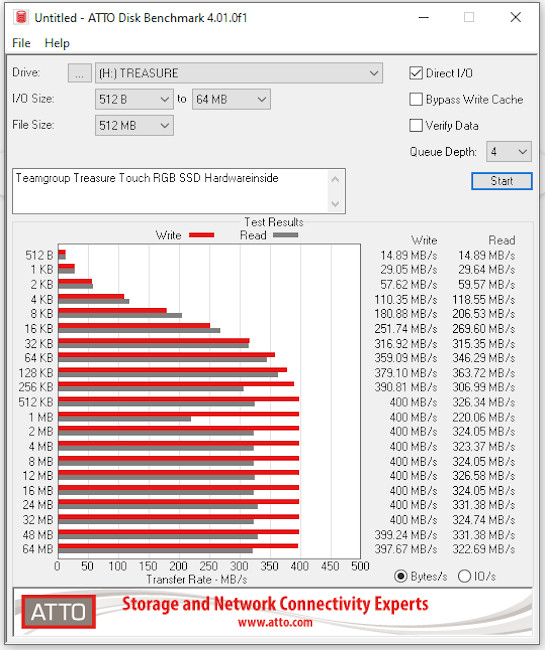Open the Queue Depth dropdown
The height and width of the screenshot is (650, 545).
tap(509, 152)
